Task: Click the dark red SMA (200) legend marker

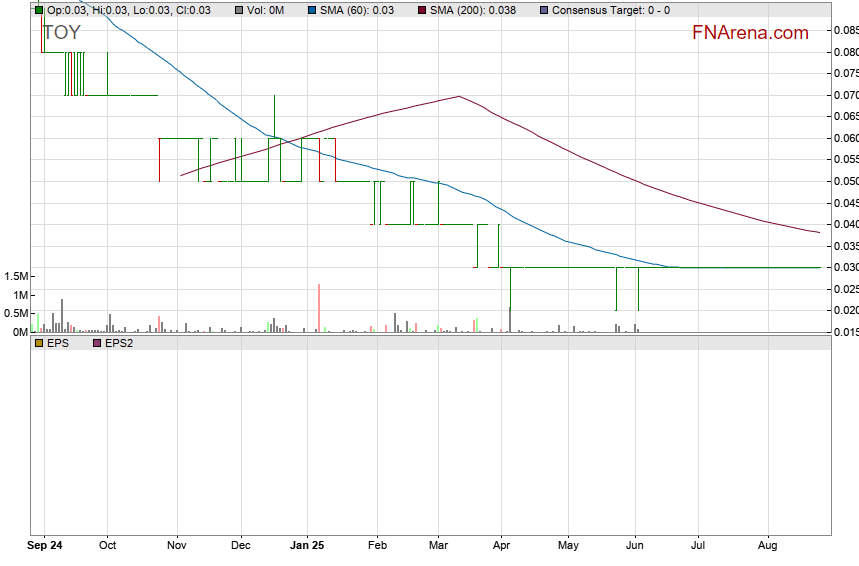Action: click(x=422, y=10)
